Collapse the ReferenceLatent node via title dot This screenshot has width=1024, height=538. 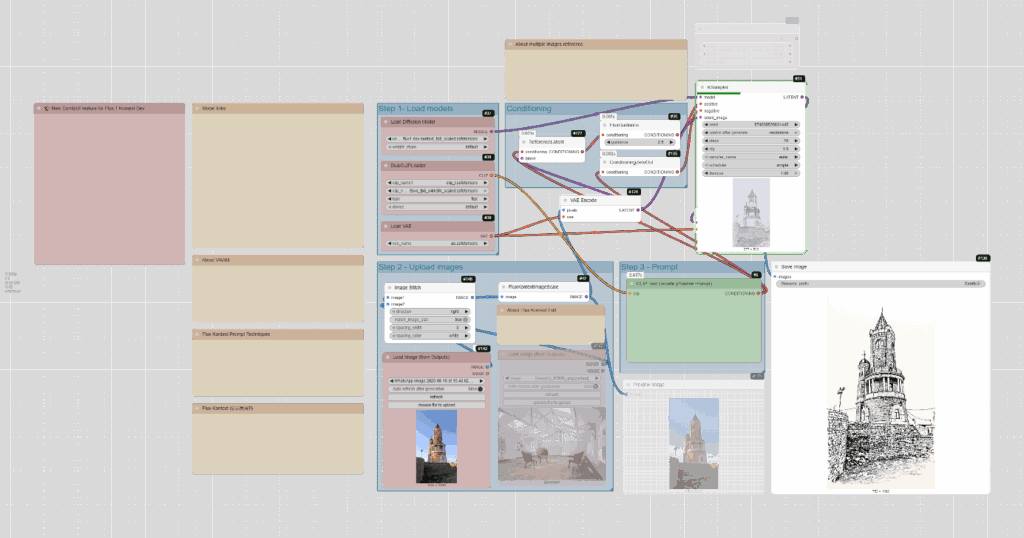tap(524, 142)
